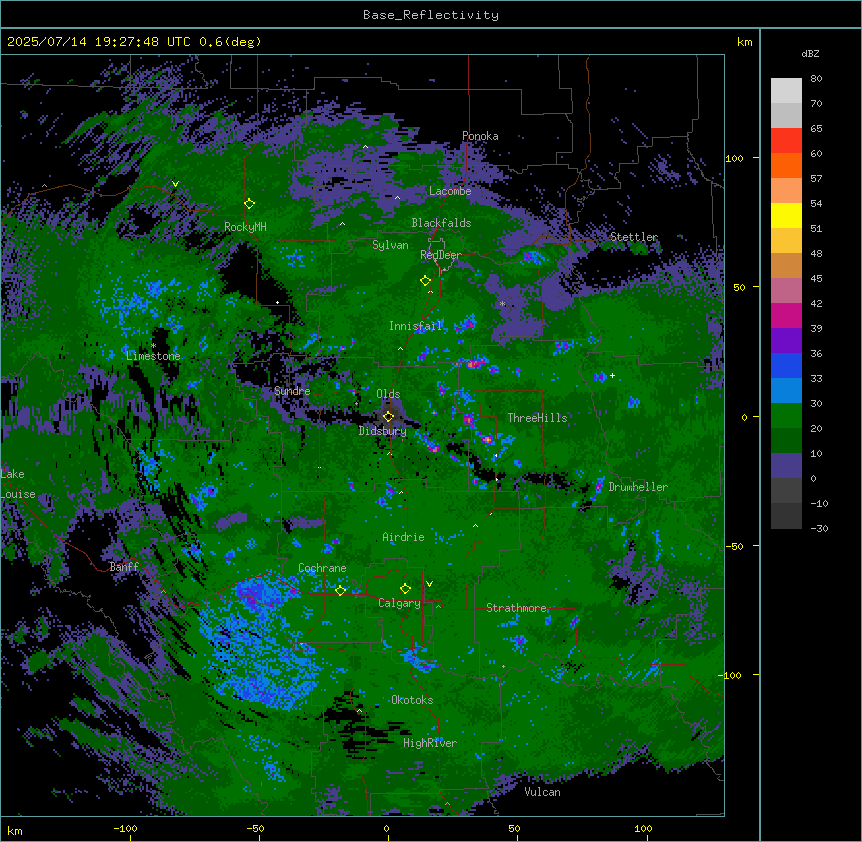Pick the bright yellow 51-54 dBZ swatch
Screen dimensions: 862x842
(786, 215)
